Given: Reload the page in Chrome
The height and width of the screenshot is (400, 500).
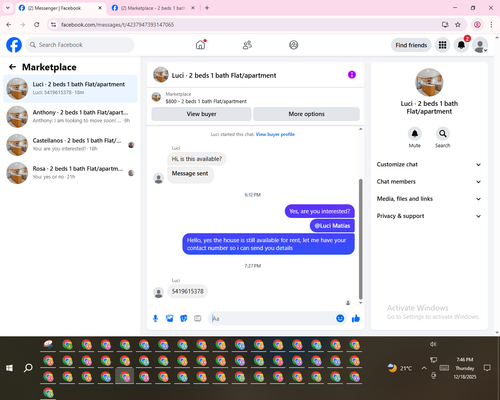Looking at the screenshot, I should click(37, 24).
